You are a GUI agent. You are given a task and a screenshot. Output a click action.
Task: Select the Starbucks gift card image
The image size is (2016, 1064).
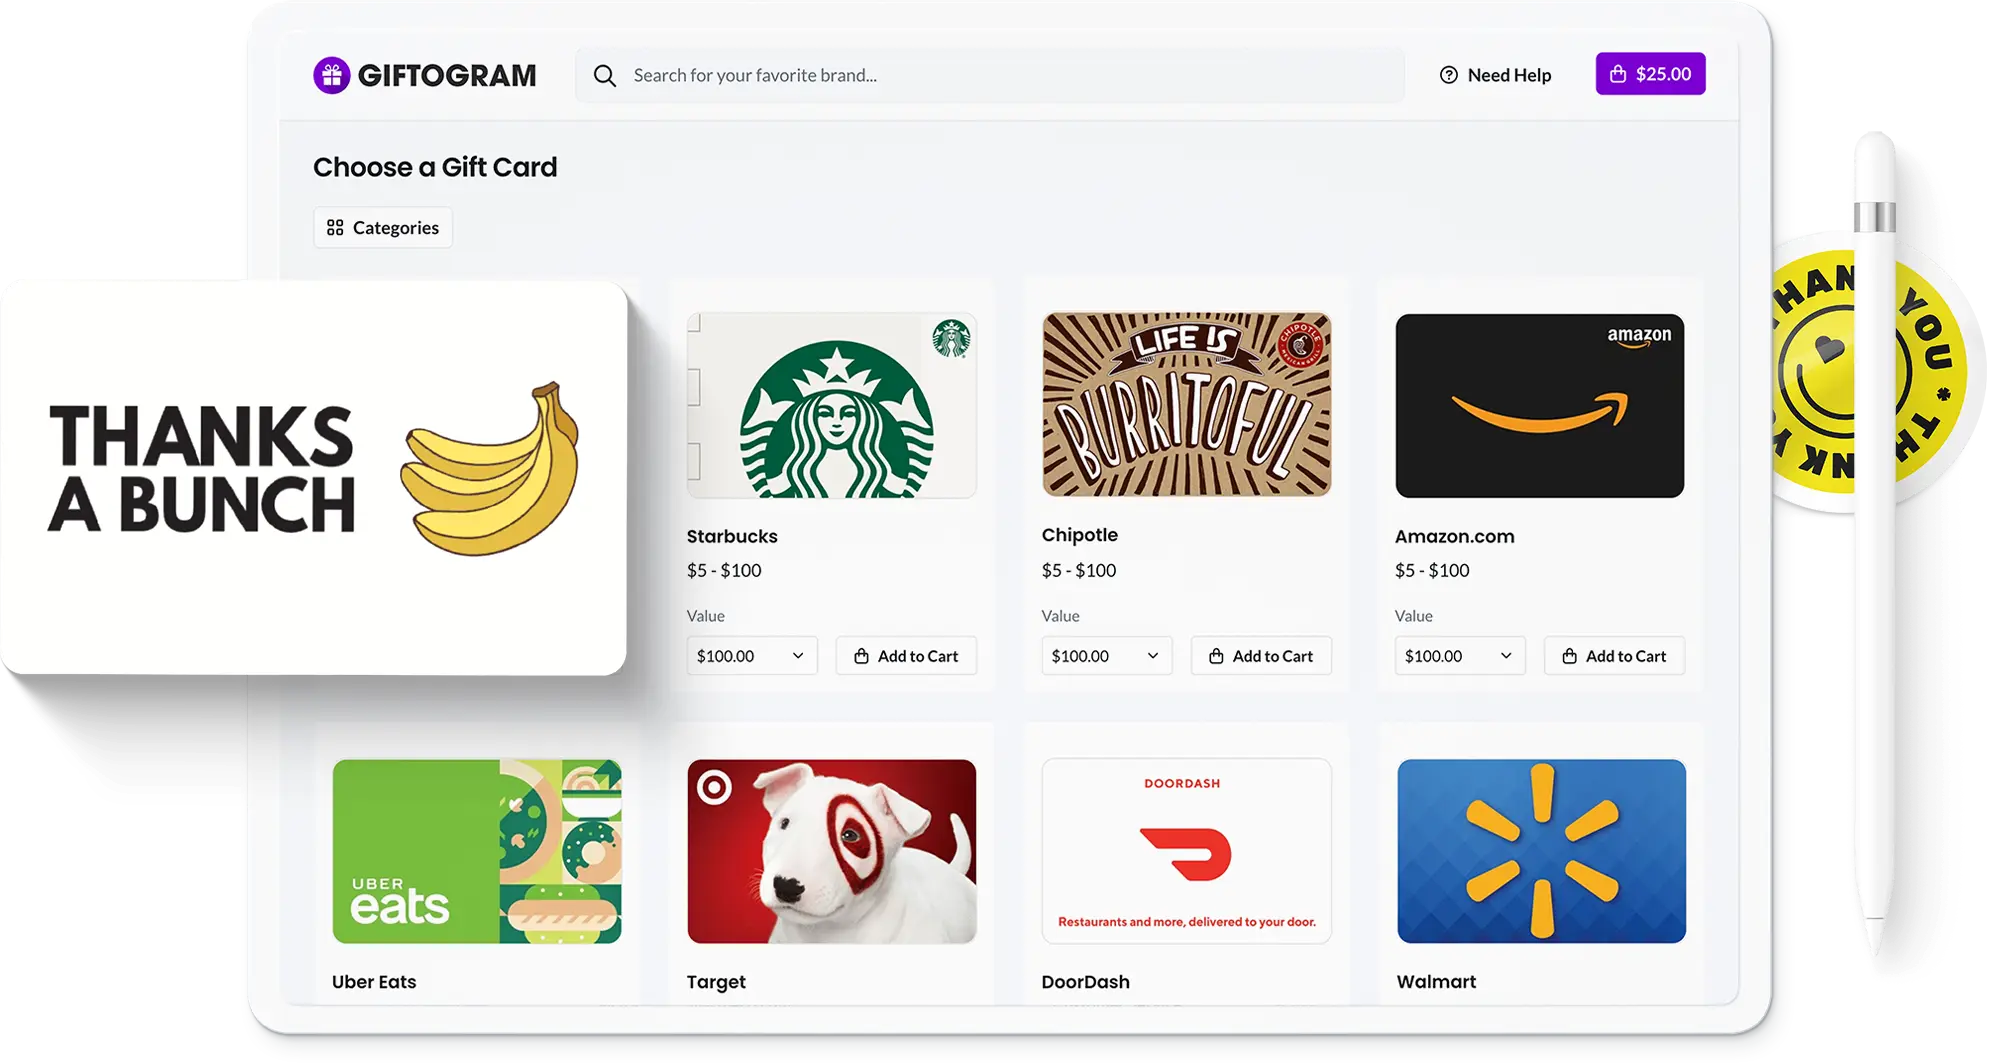832,406
